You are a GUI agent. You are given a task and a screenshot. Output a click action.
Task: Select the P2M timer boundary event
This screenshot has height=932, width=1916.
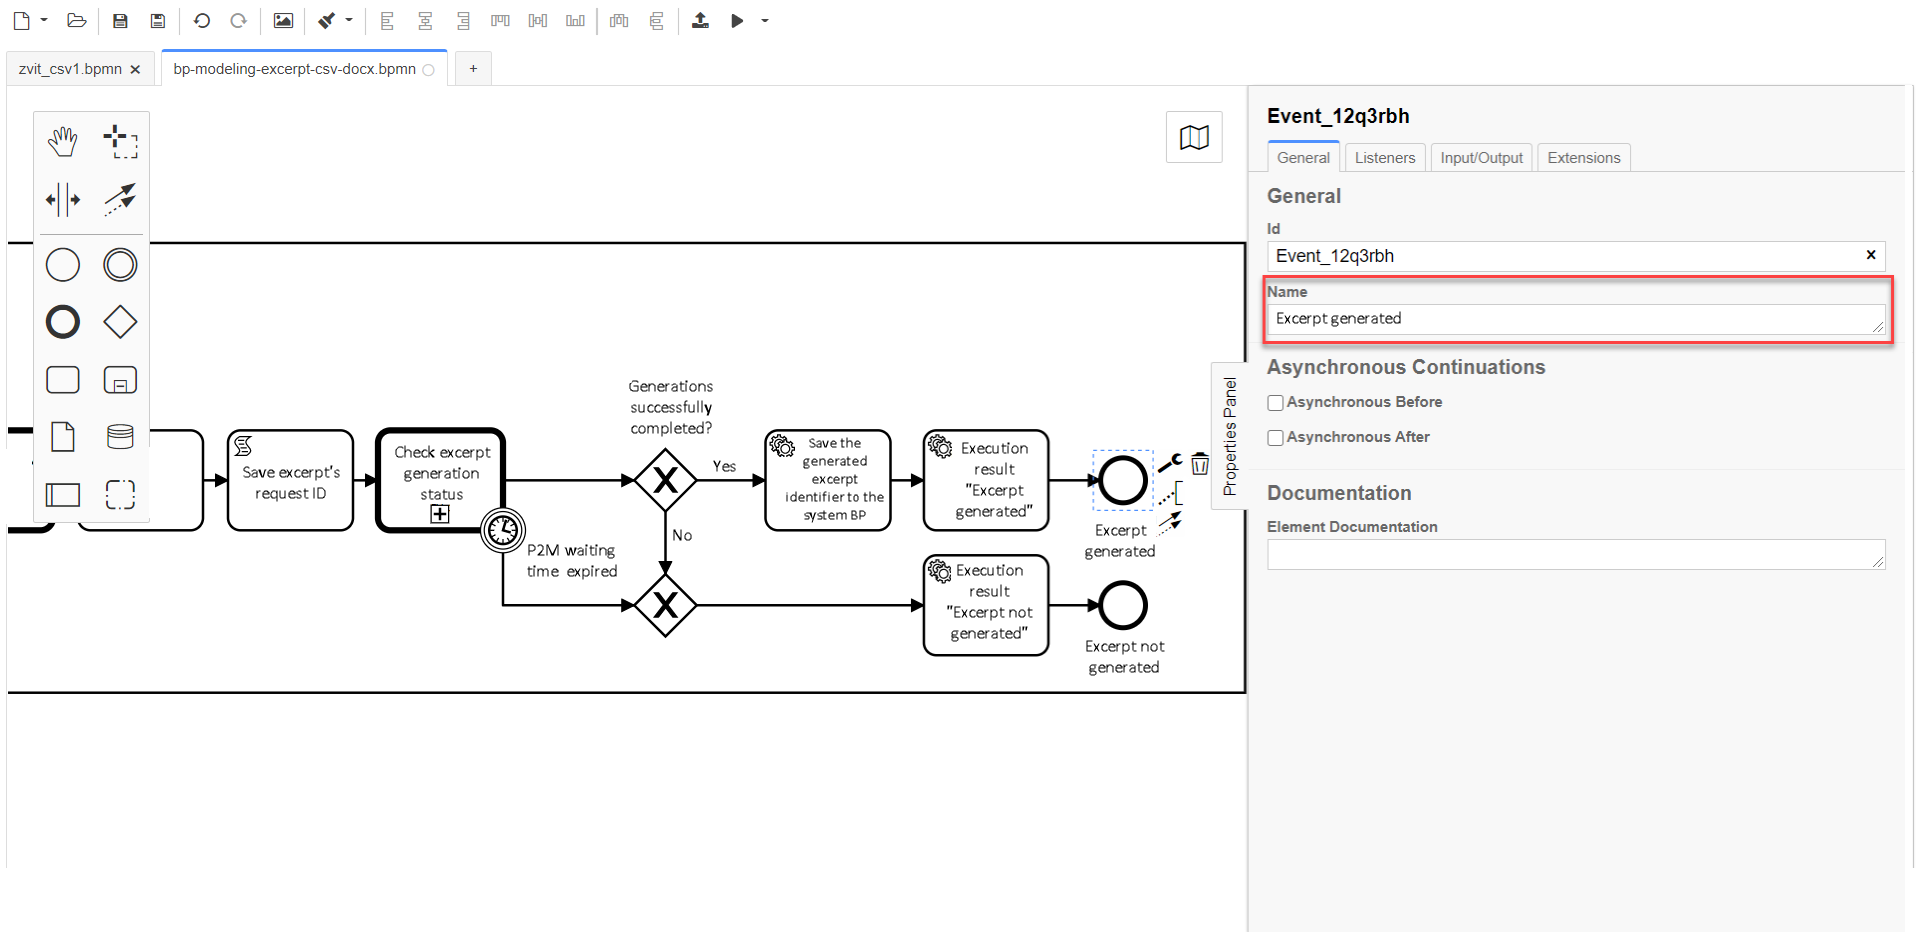tap(503, 531)
